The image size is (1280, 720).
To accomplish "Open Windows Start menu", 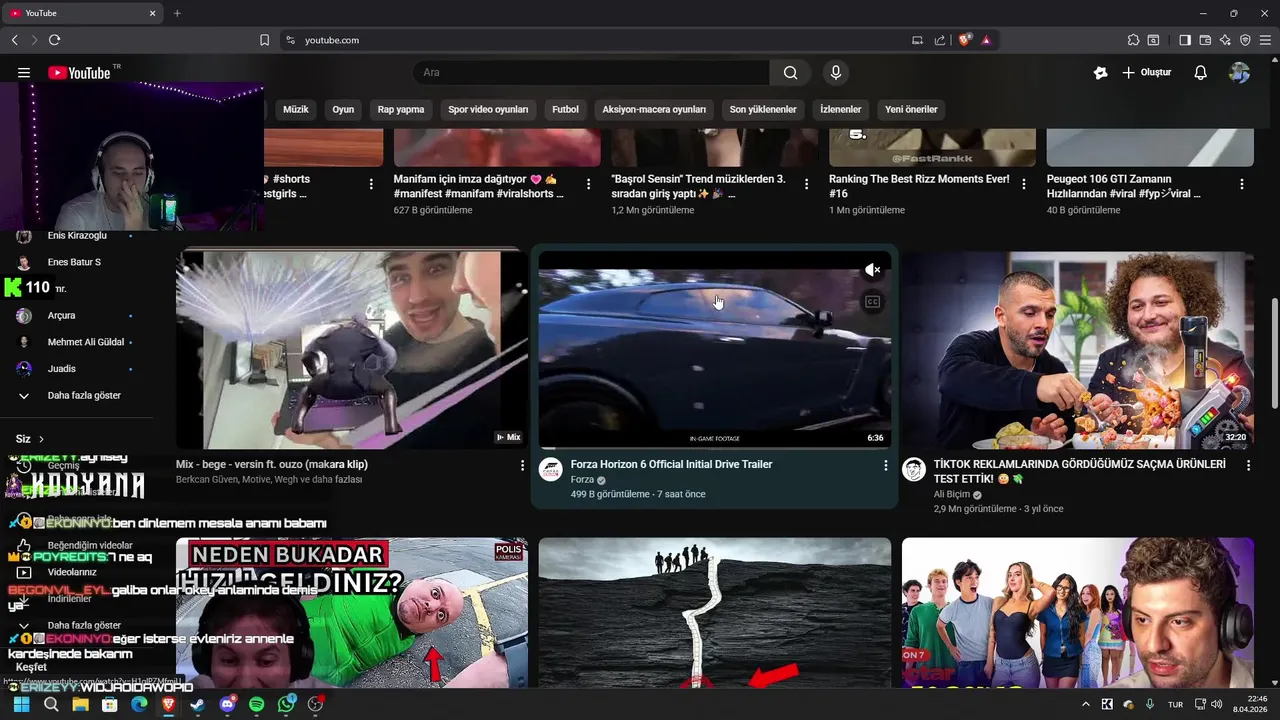I will (21, 704).
